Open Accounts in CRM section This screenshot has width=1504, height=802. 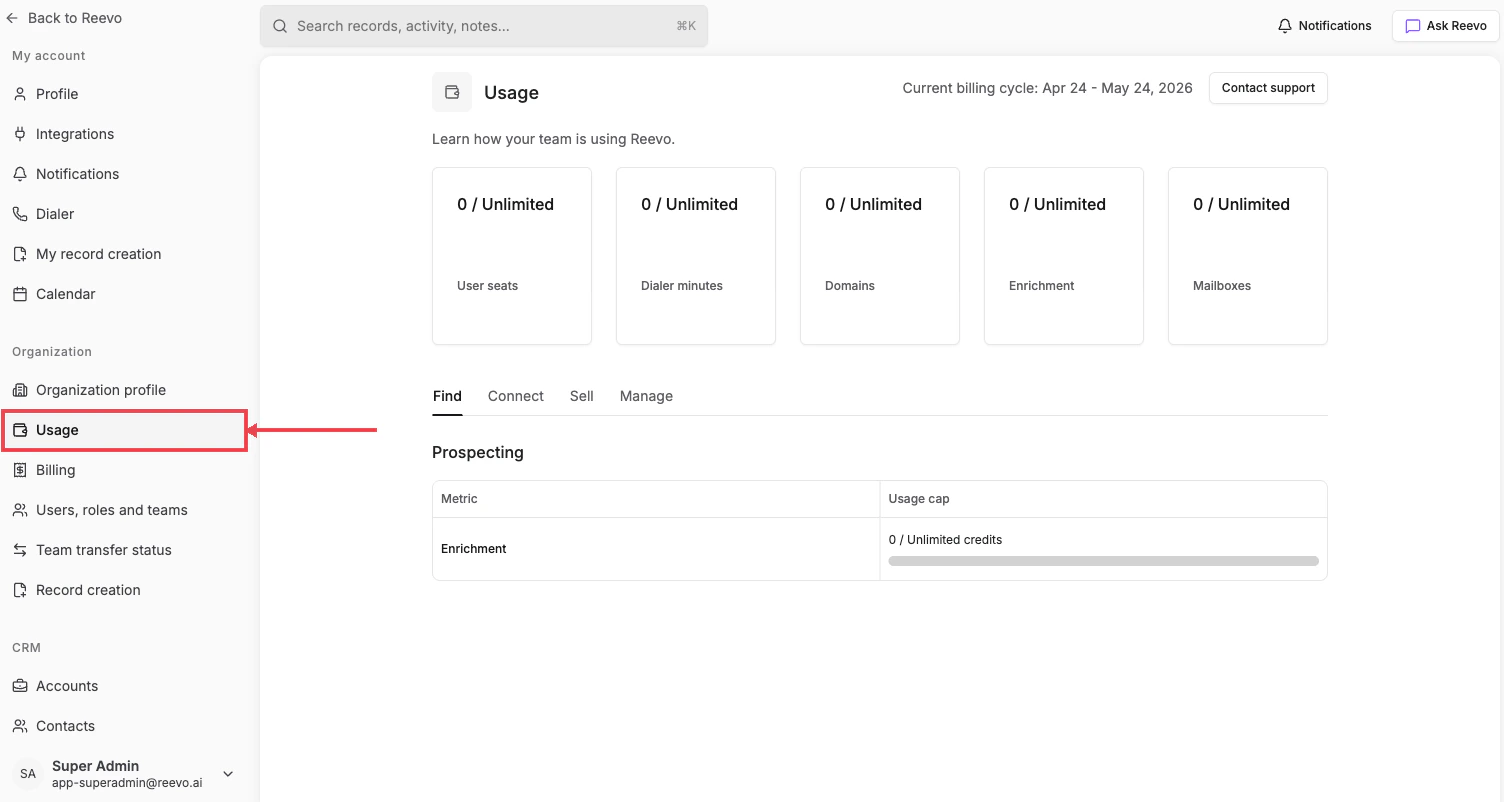click(x=125, y=686)
